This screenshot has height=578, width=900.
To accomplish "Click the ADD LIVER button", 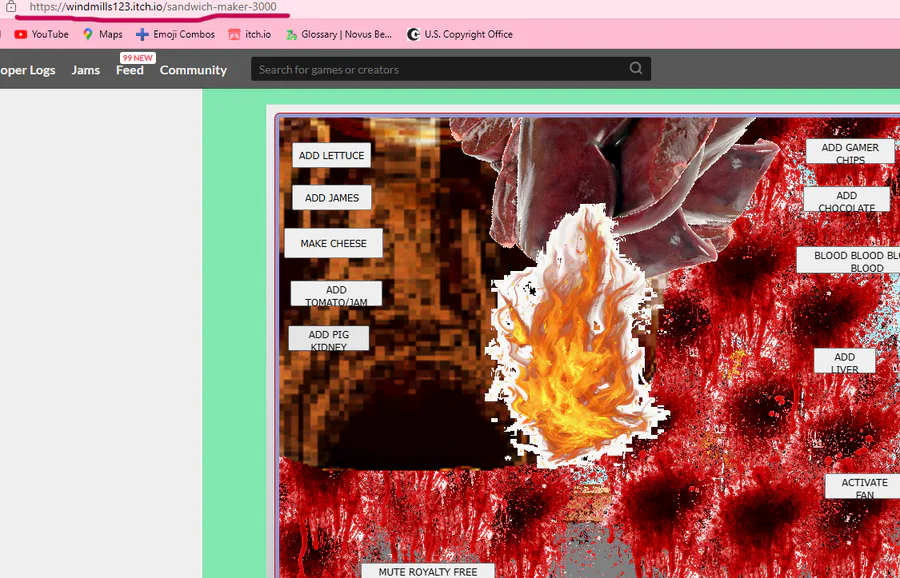I will [845, 360].
